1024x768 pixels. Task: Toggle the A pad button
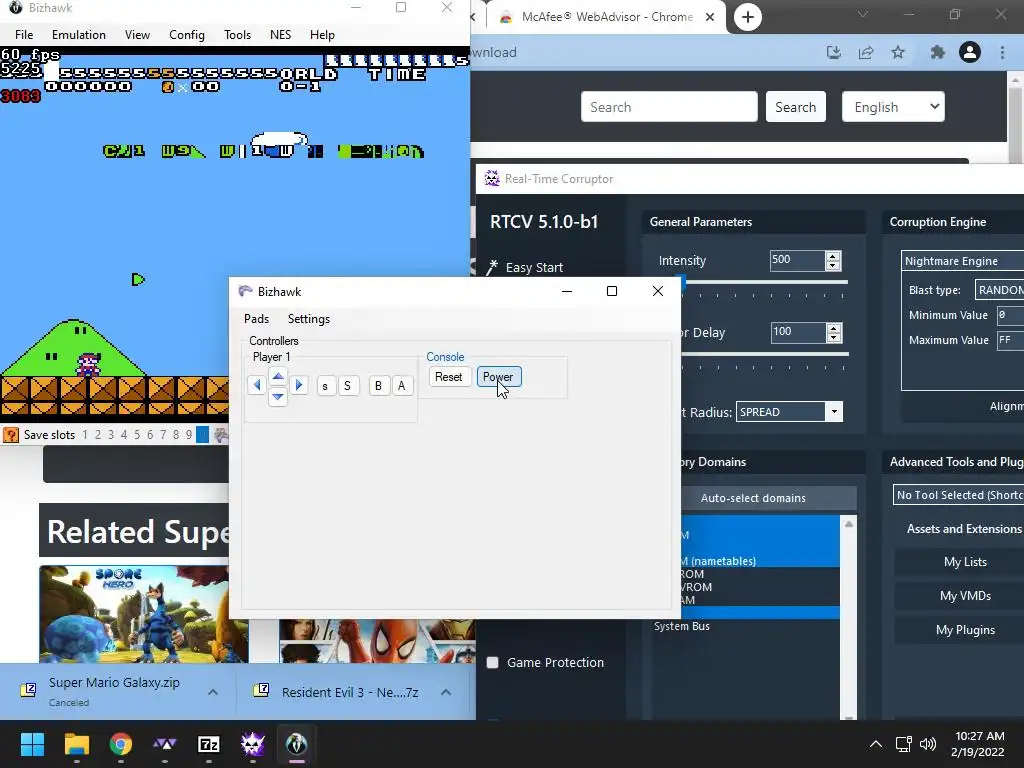tap(402, 386)
